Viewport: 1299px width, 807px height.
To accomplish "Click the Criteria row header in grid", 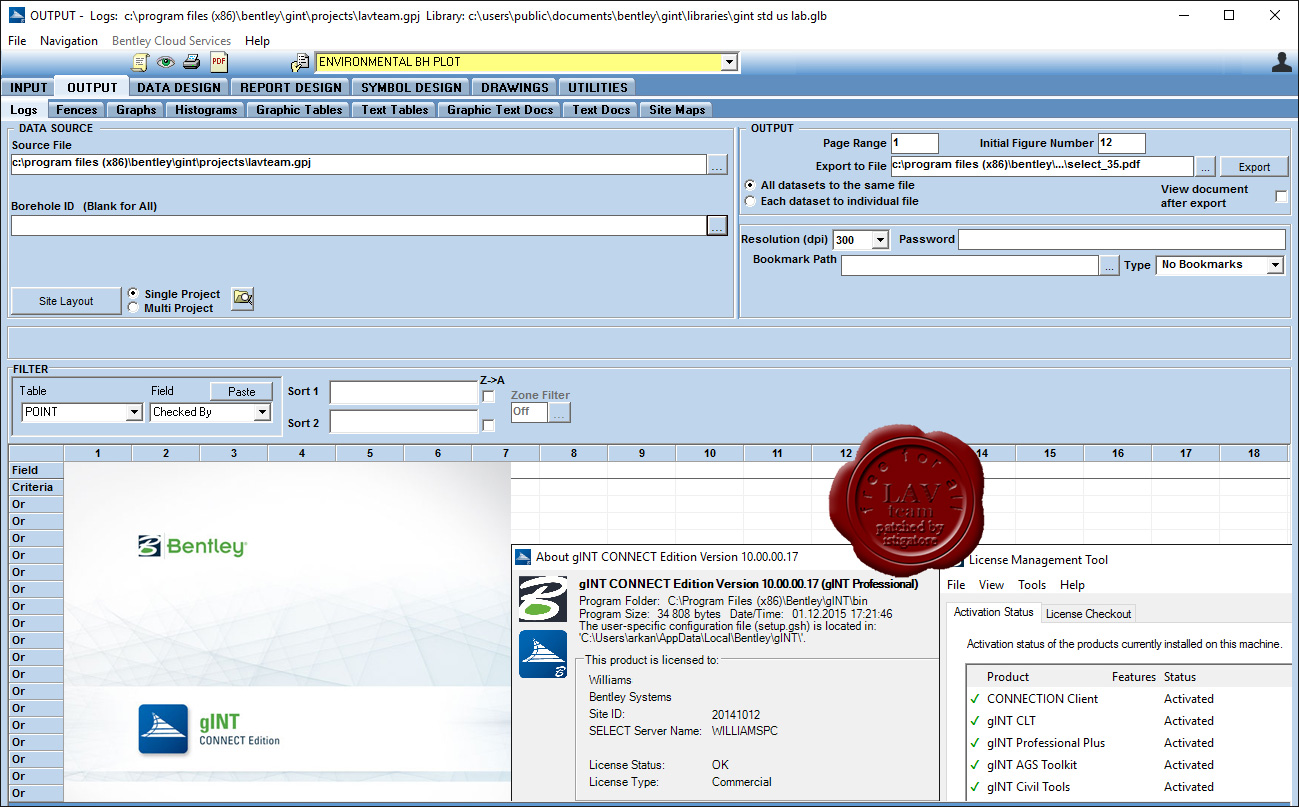I will click(x=36, y=487).
